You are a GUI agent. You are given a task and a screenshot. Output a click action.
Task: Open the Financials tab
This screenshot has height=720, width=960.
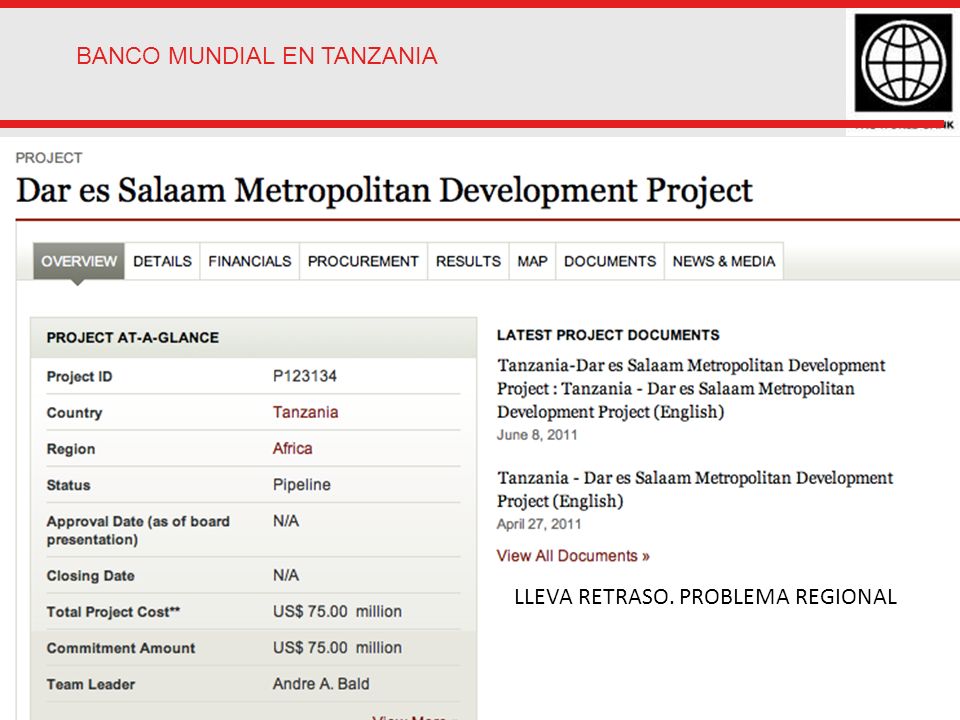(x=250, y=261)
